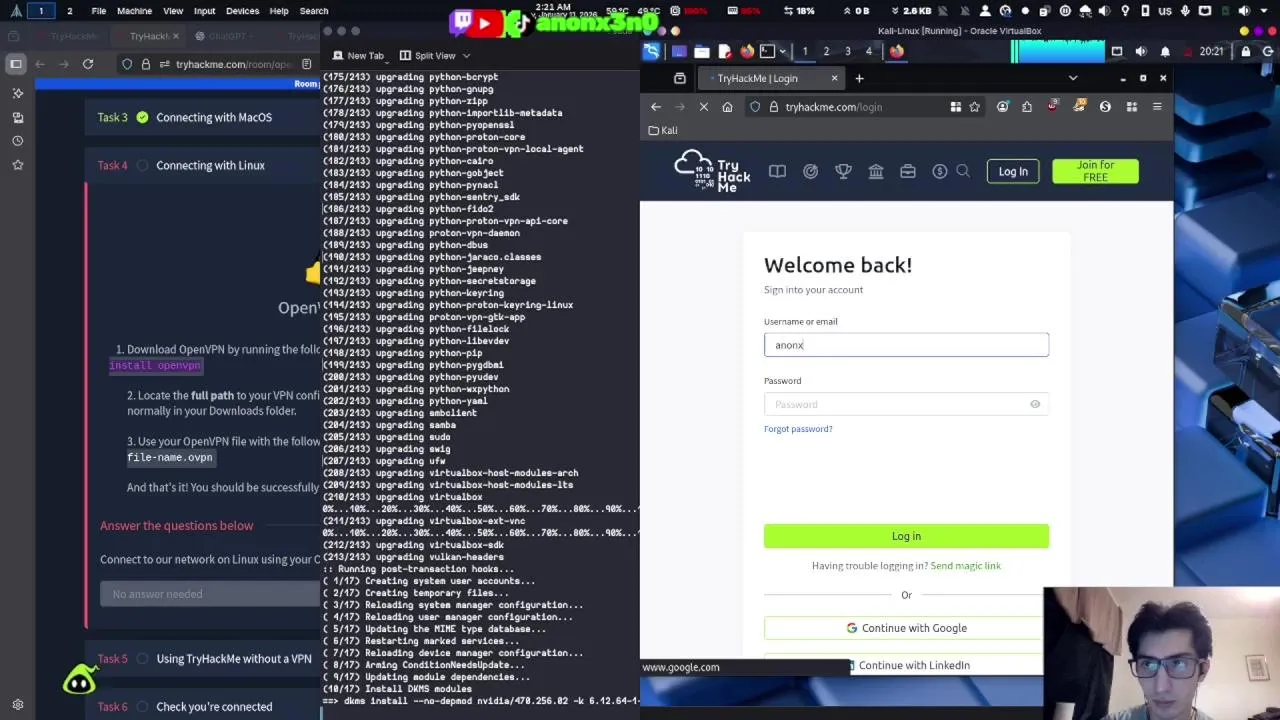Open the dollar pricing icon in TryHackMe header
The height and width of the screenshot is (720, 1280).
(939, 171)
